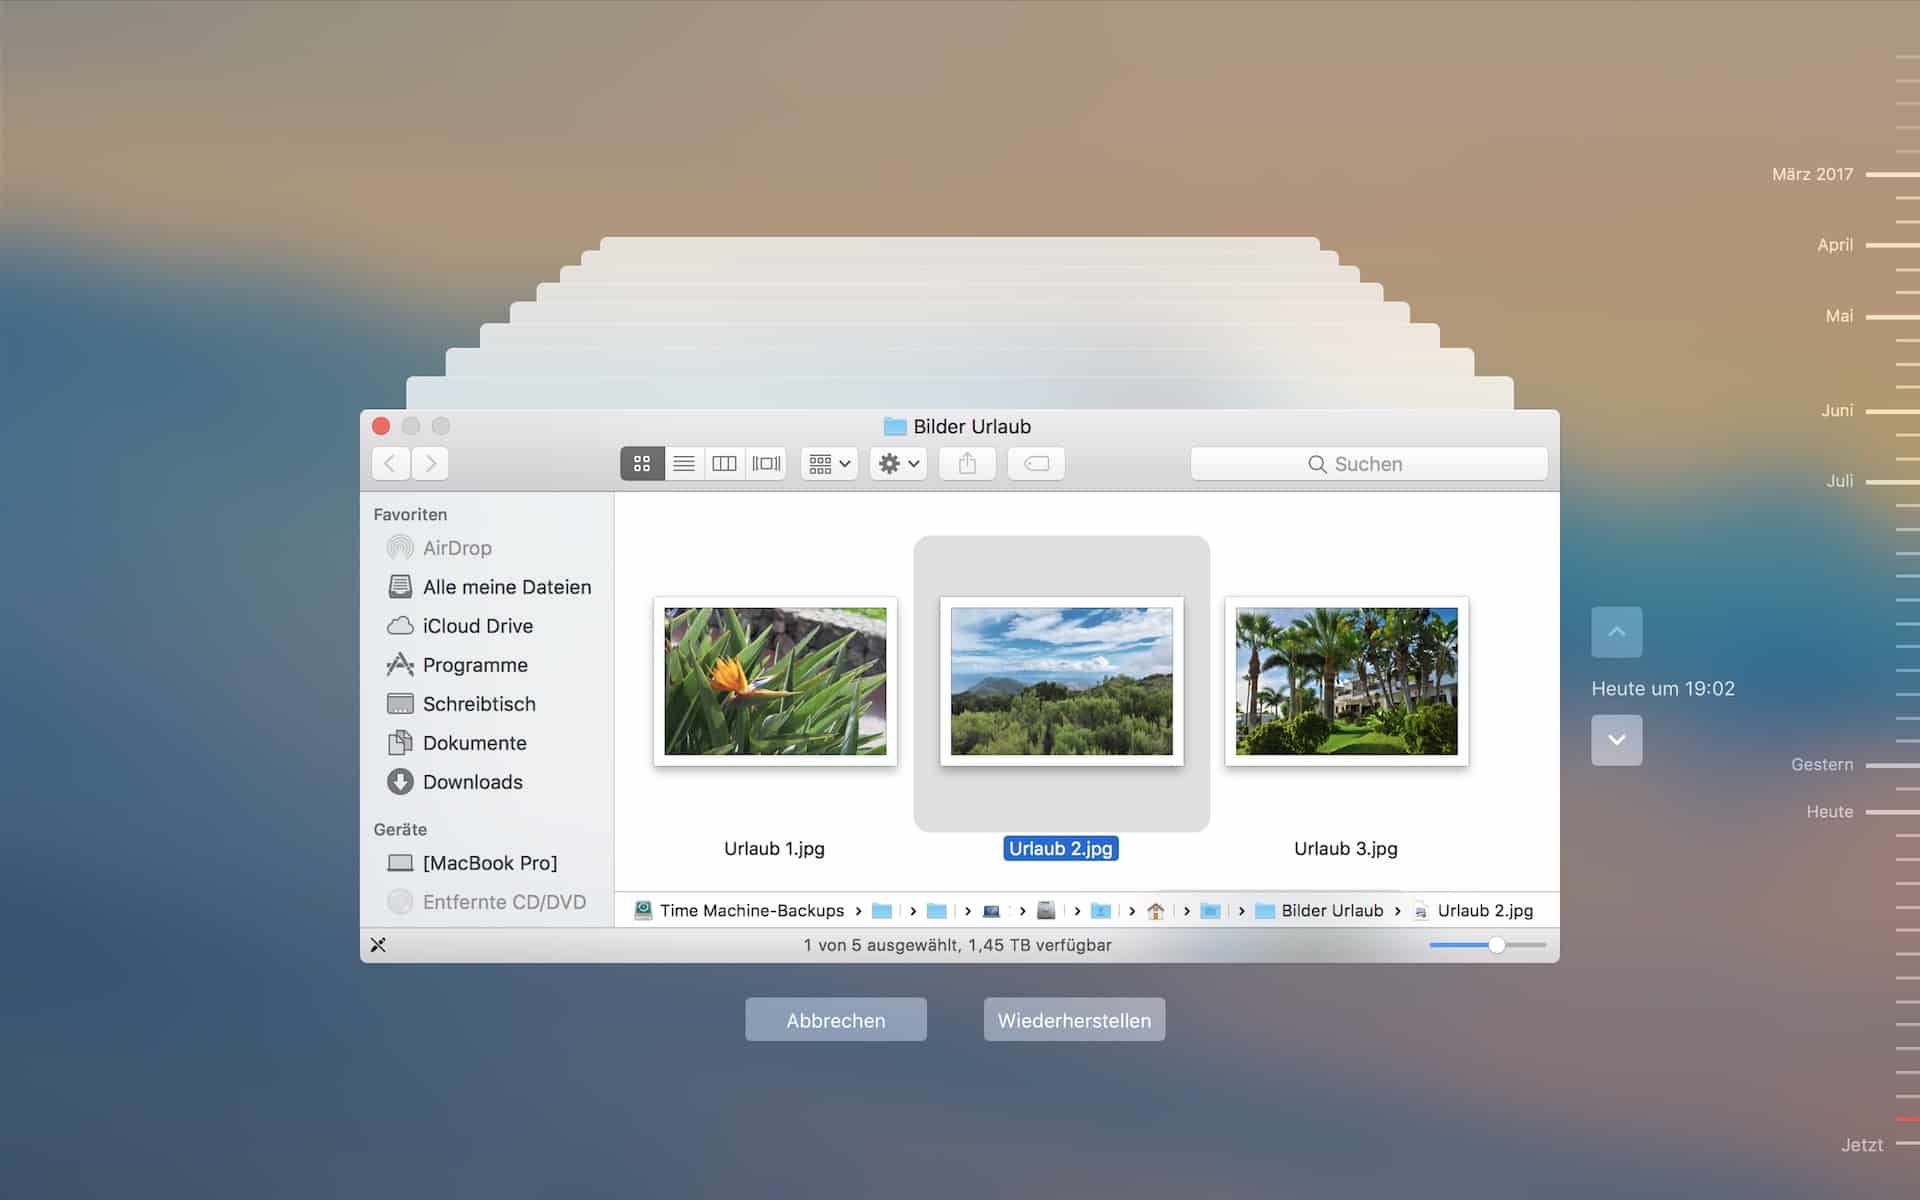Click the status text 1 von 5 ausgewählt
The image size is (1920, 1200).
[958, 945]
